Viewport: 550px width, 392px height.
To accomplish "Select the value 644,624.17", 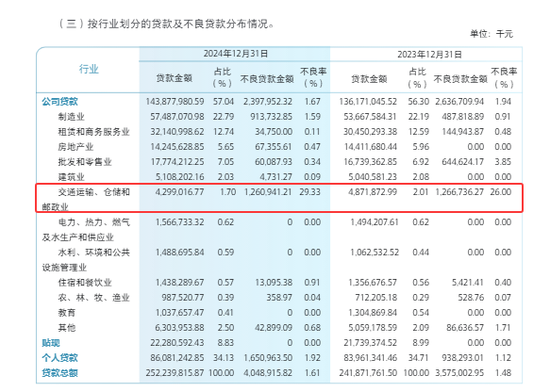I will pos(463,162).
